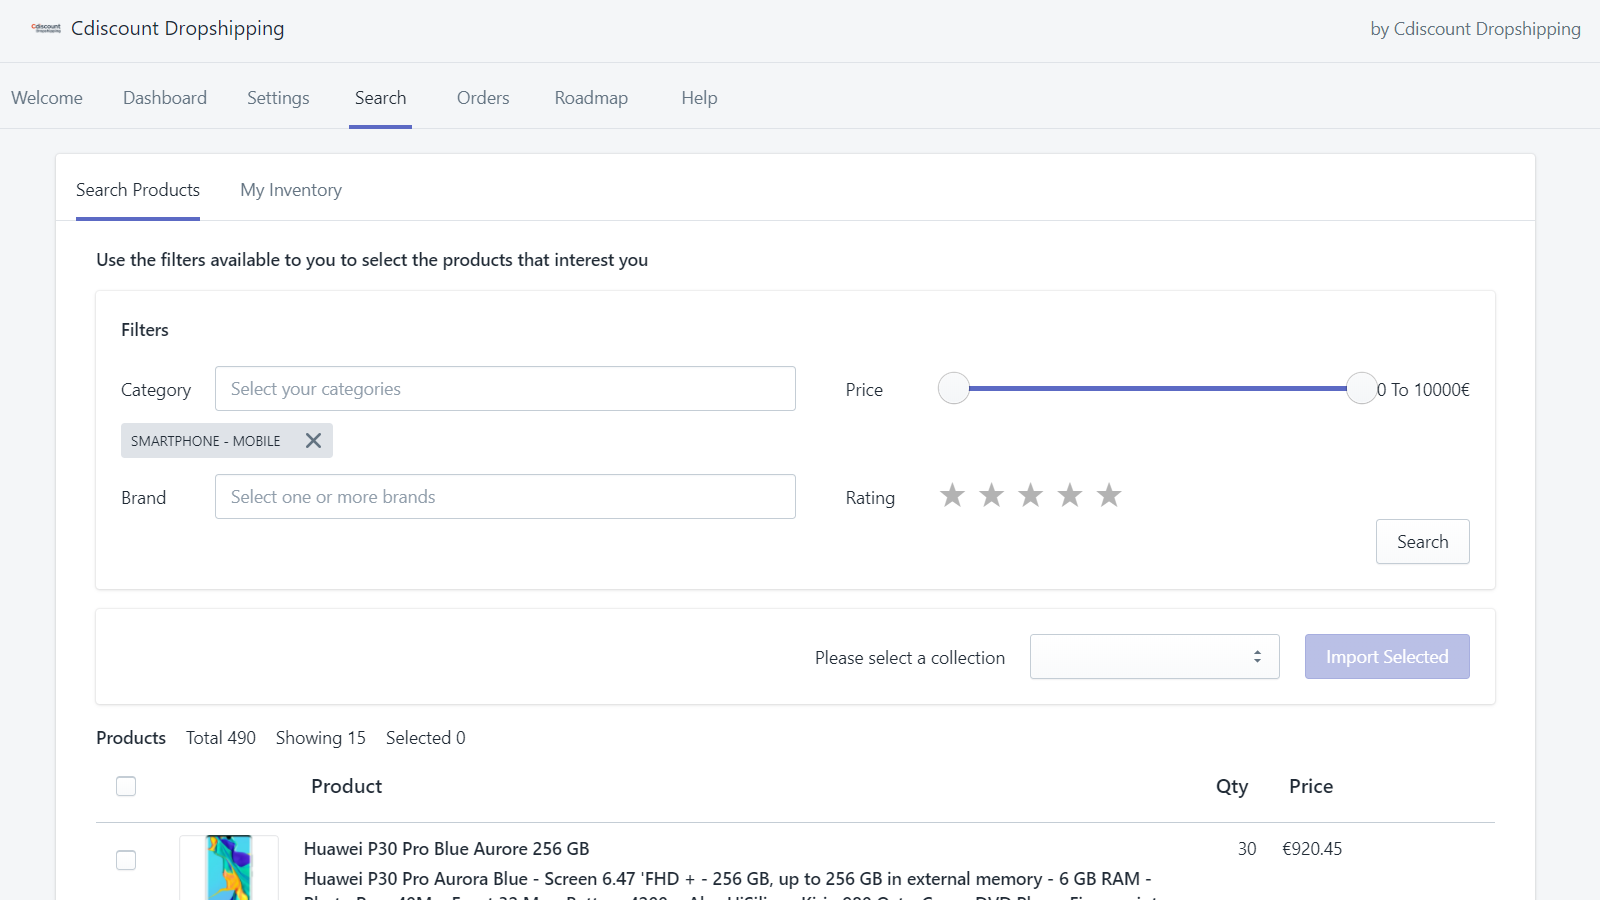Open the Settings tab

pos(278,98)
